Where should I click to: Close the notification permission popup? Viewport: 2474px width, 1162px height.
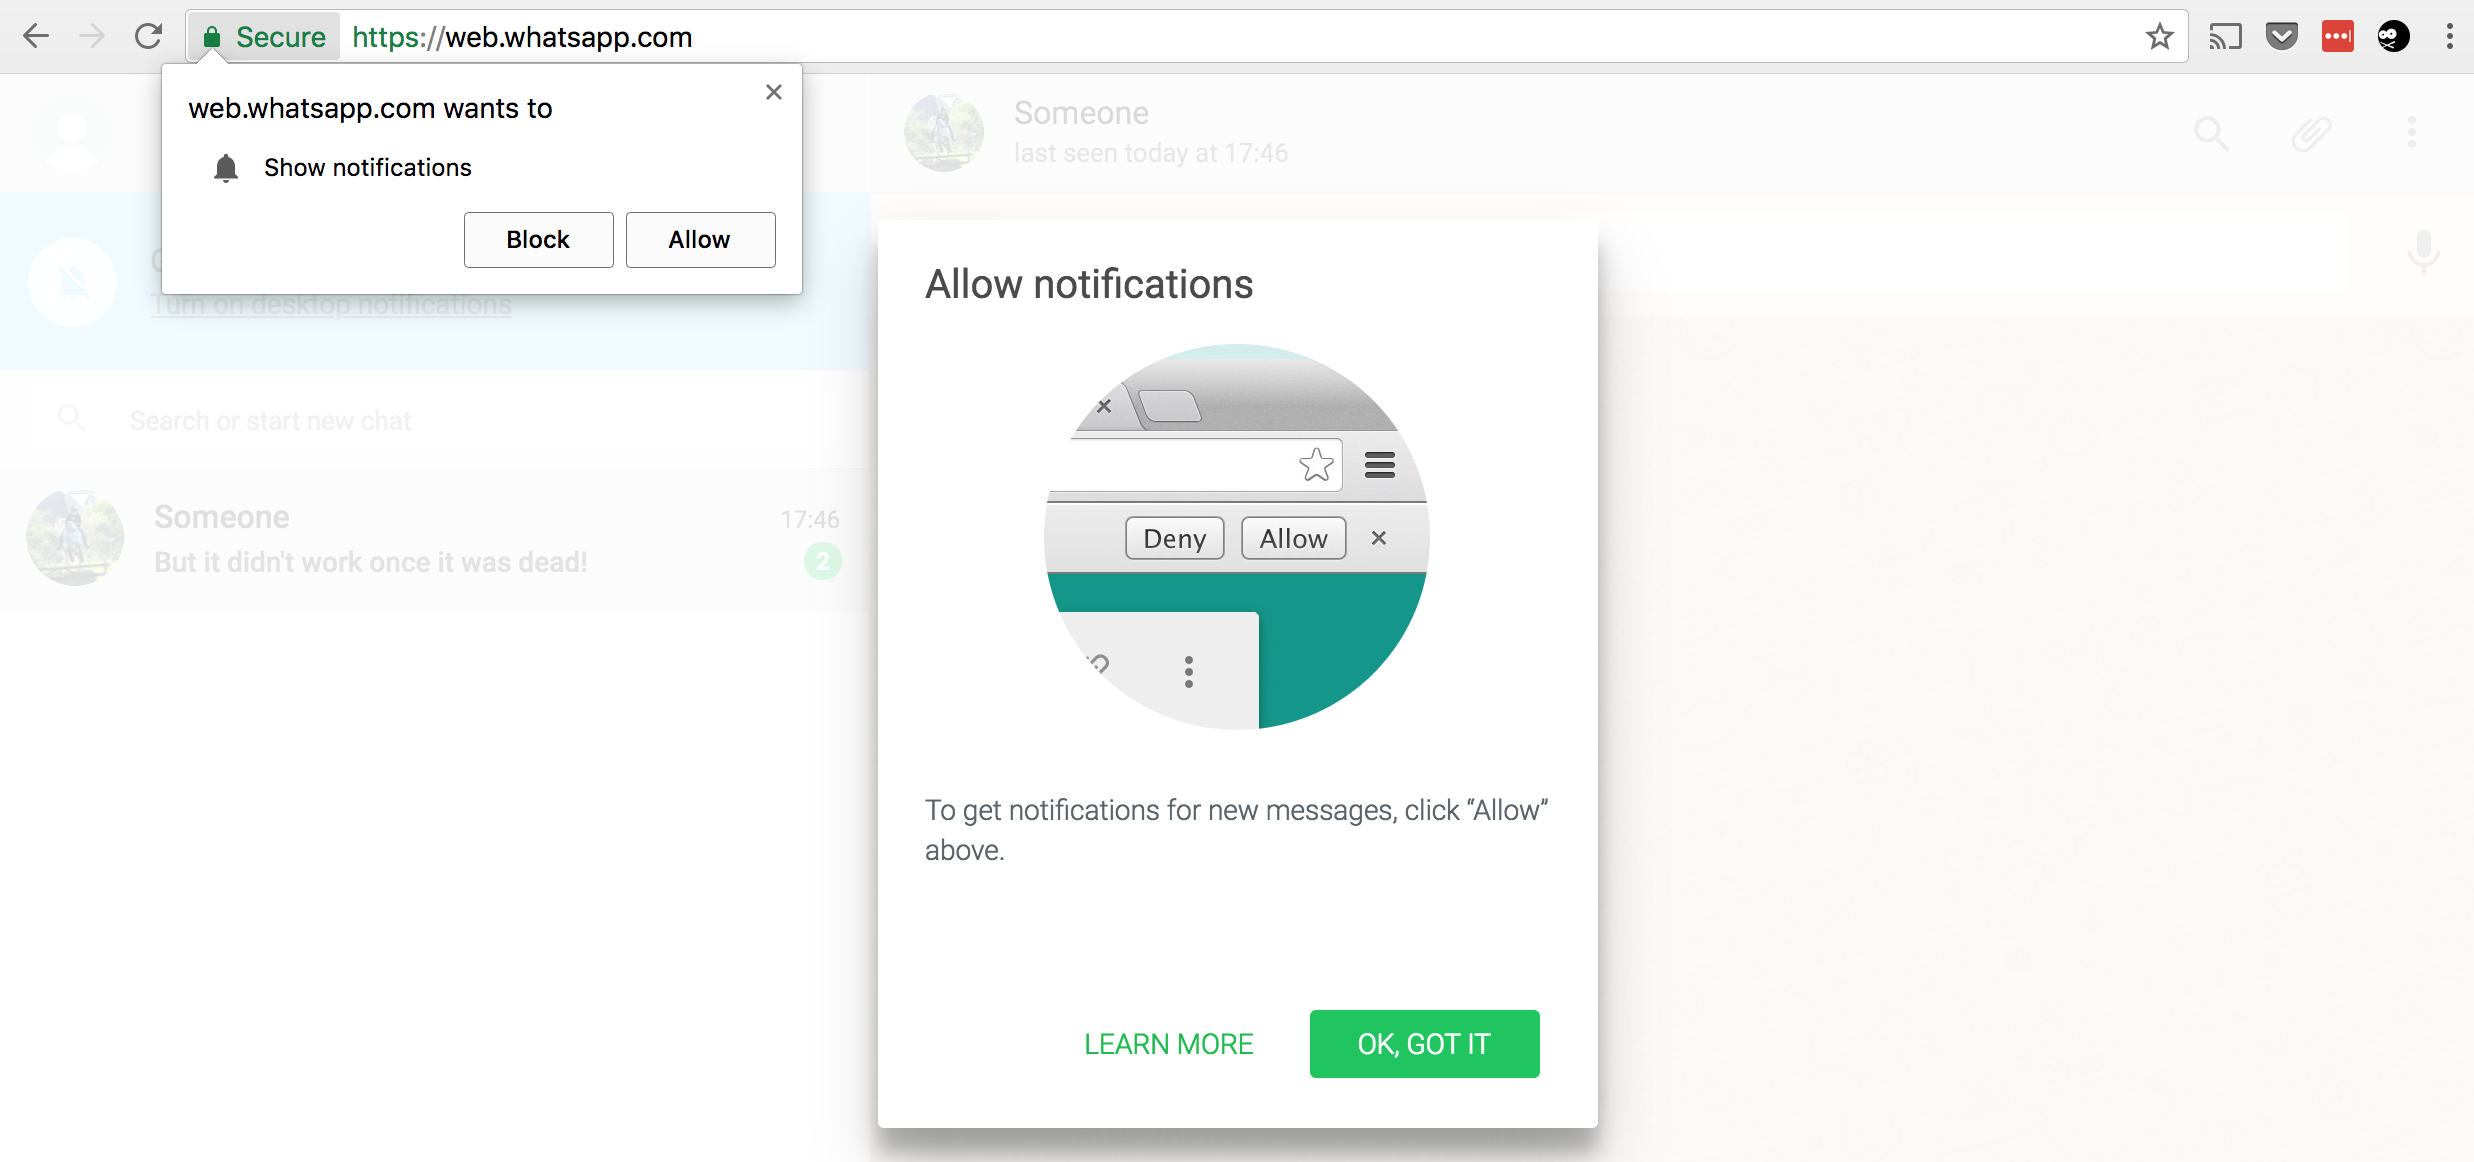(774, 92)
